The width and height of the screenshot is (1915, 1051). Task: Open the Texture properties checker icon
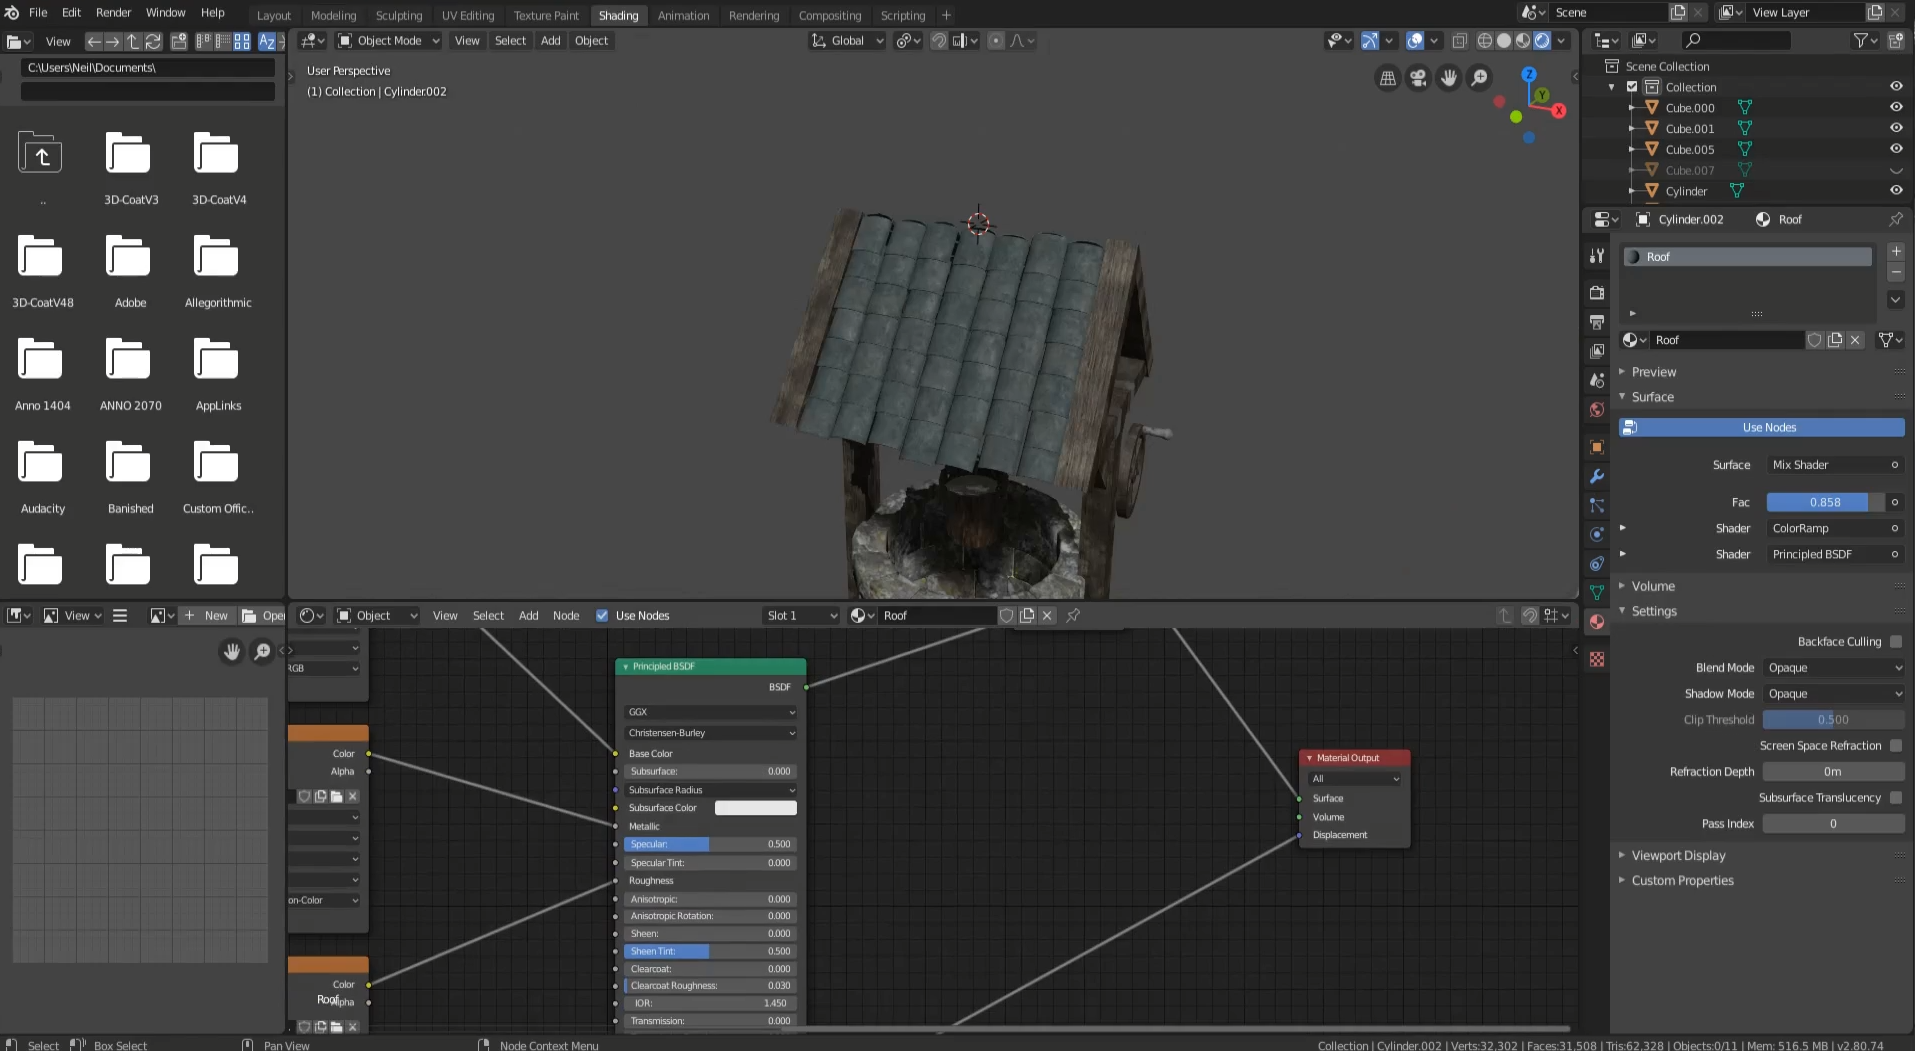pyautogui.click(x=1596, y=659)
